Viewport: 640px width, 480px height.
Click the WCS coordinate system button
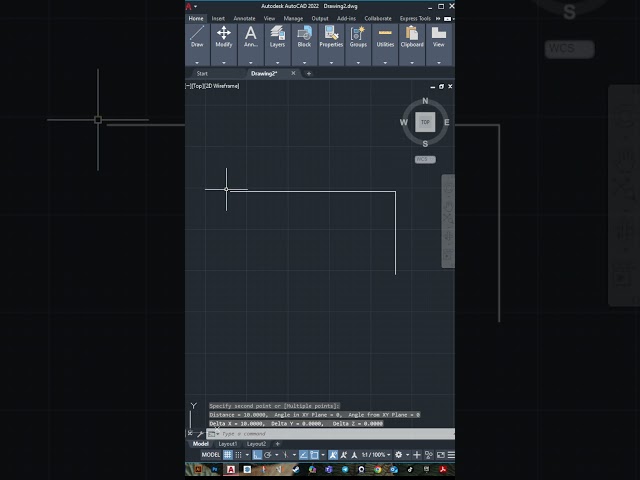(x=425, y=159)
